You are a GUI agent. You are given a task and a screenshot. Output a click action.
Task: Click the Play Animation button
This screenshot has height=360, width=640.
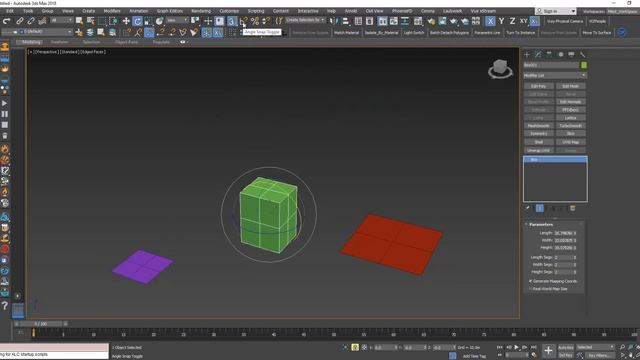516,347
